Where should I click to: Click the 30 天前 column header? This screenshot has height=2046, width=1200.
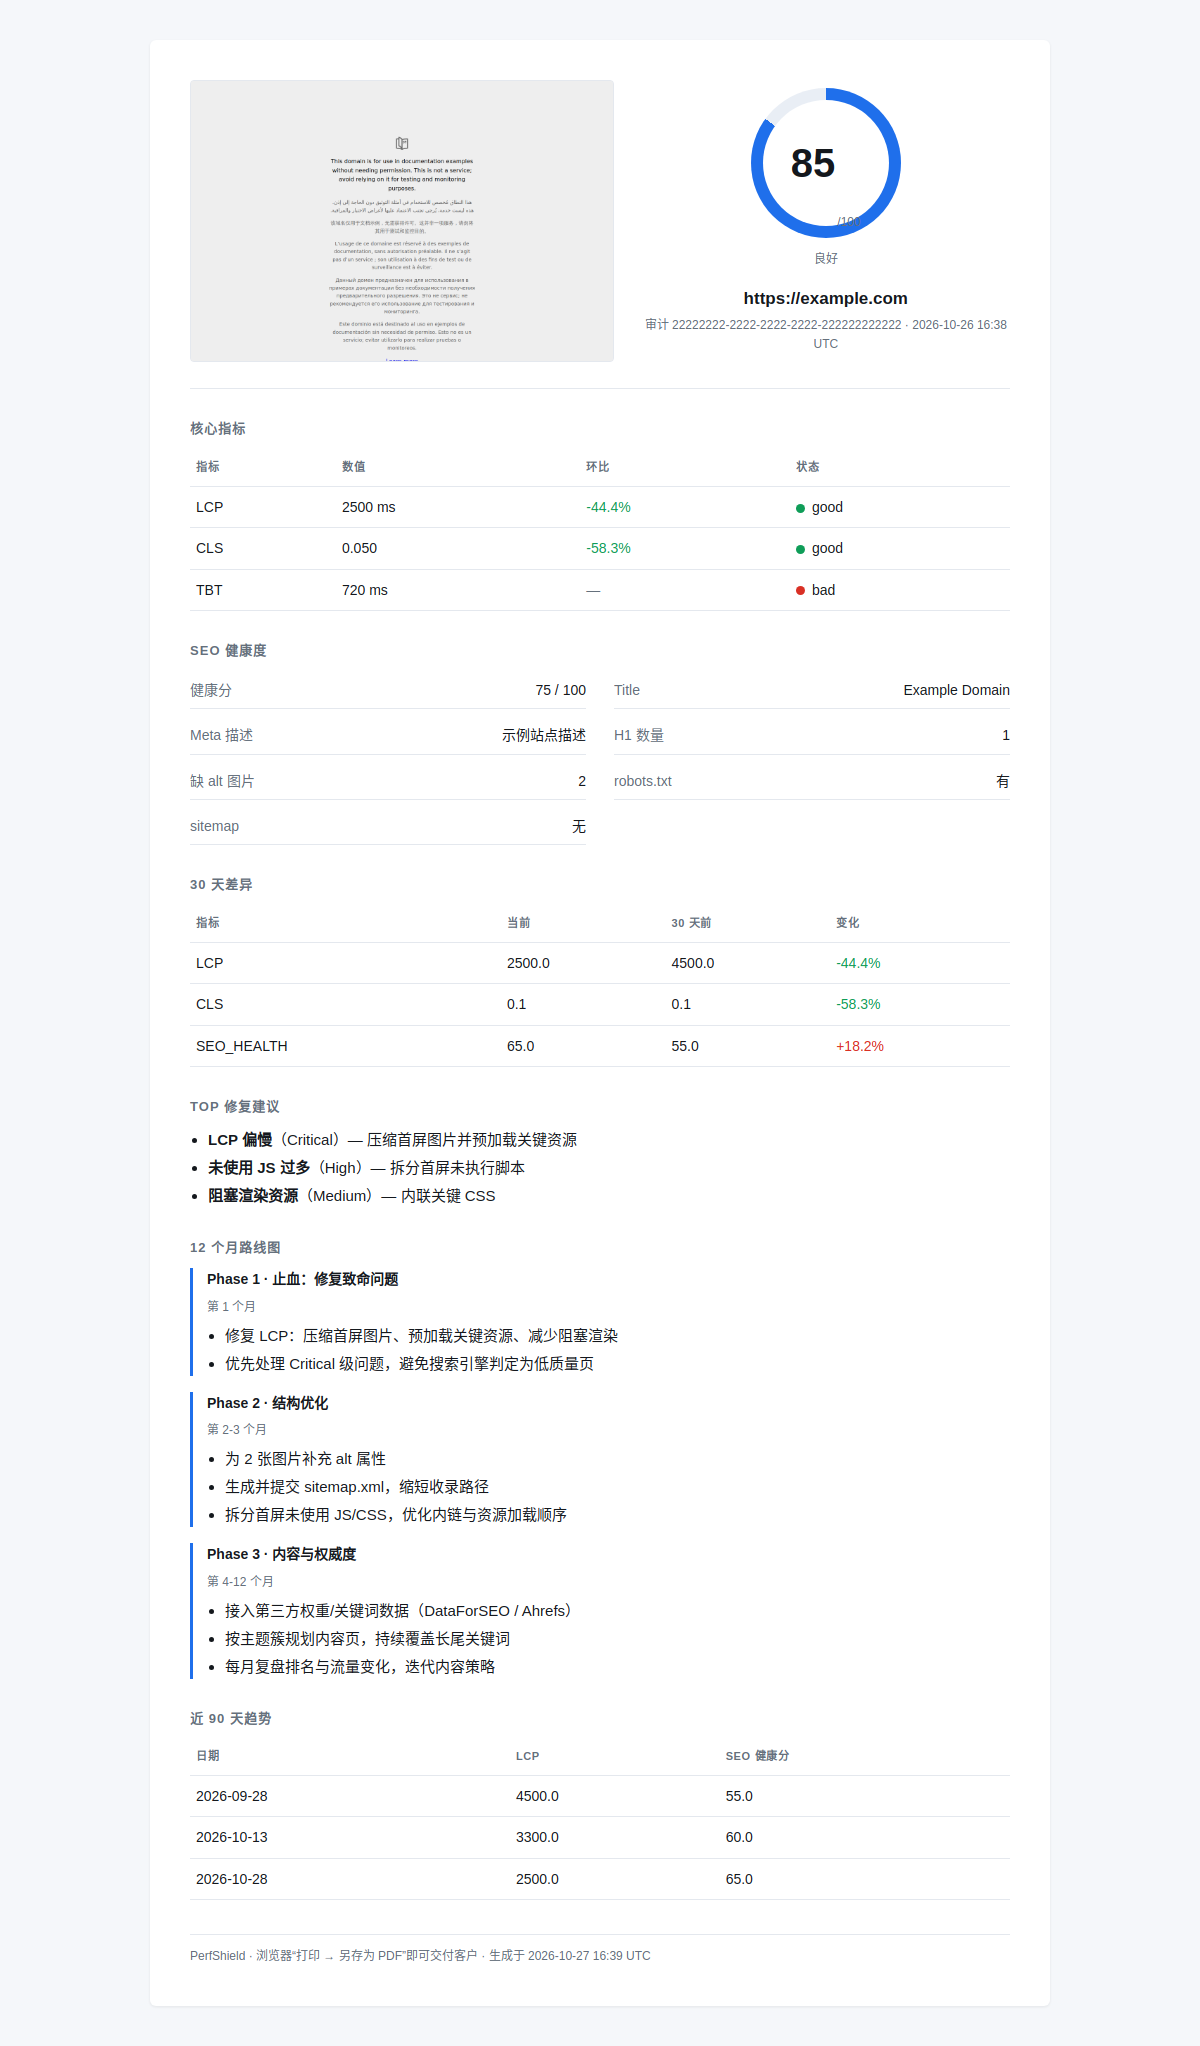coord(691,923)
